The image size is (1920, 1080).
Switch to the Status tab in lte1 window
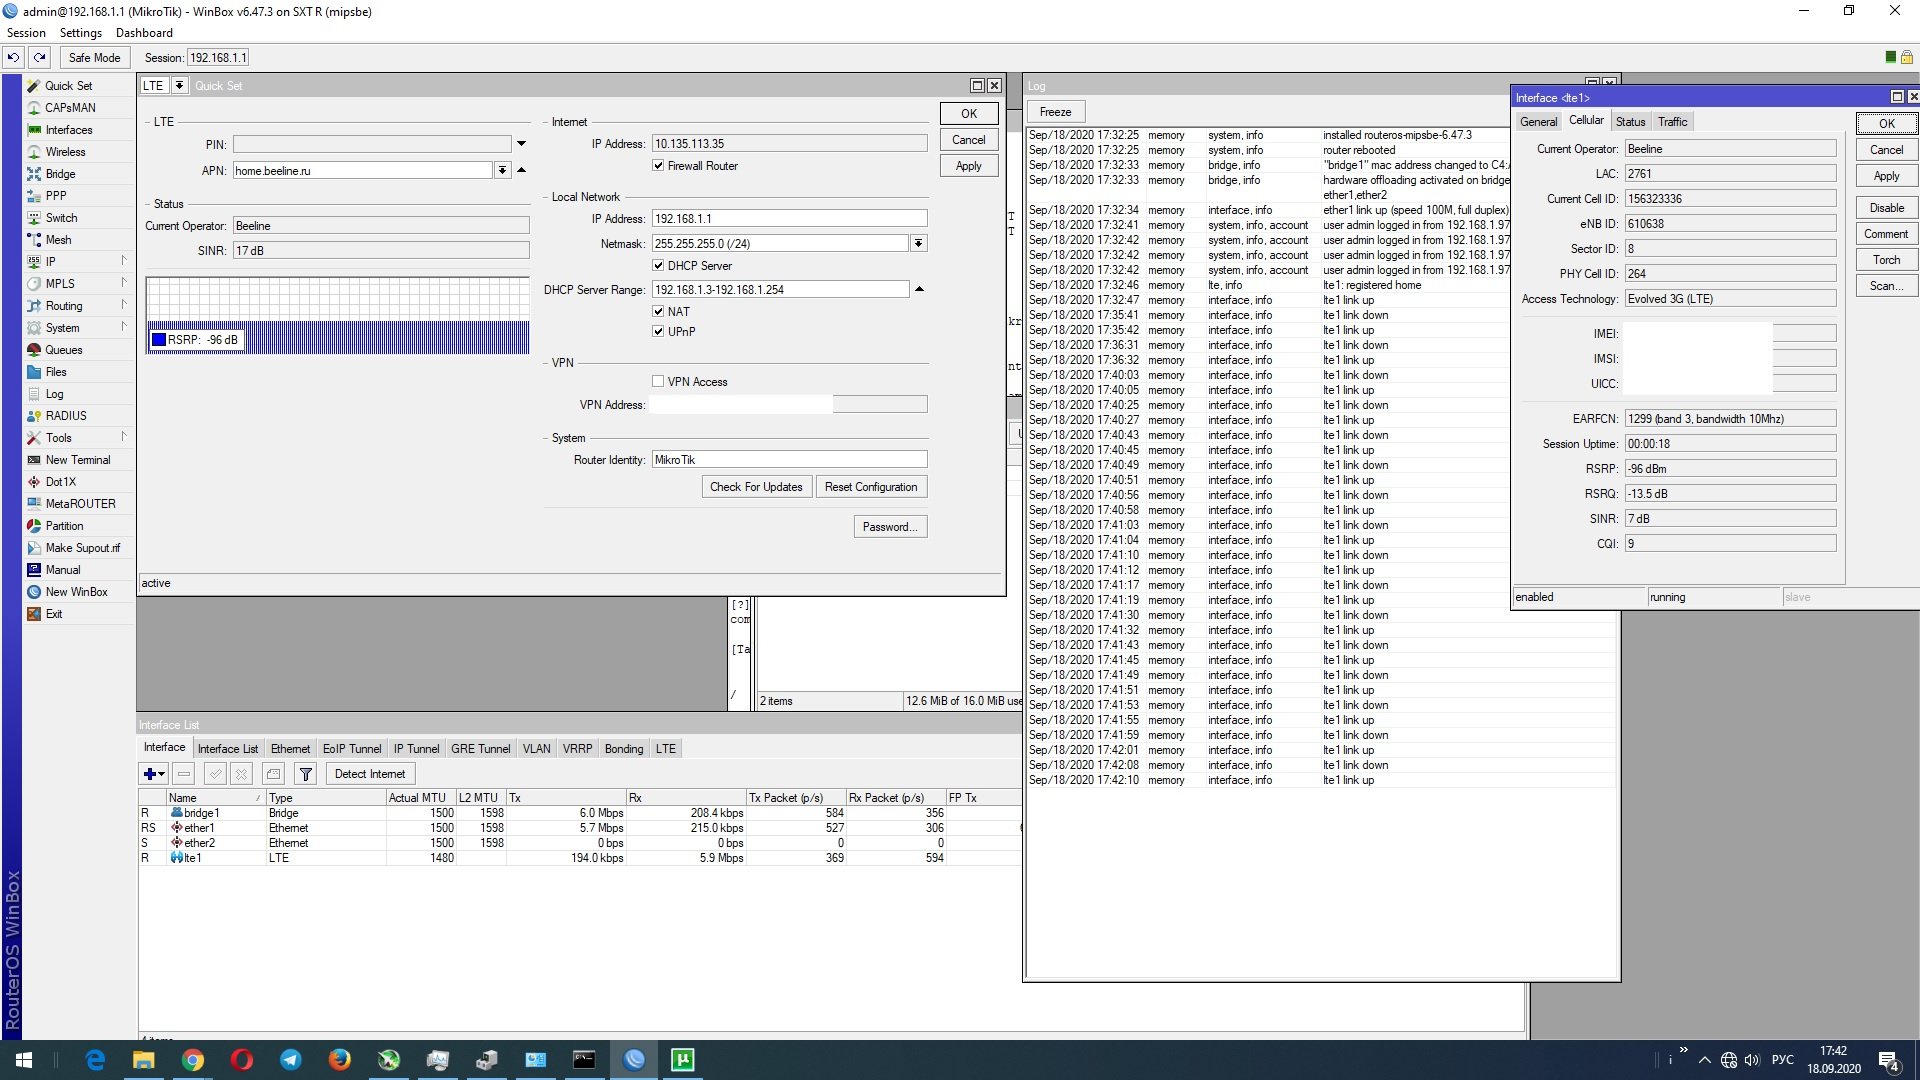pos(1630,122)
